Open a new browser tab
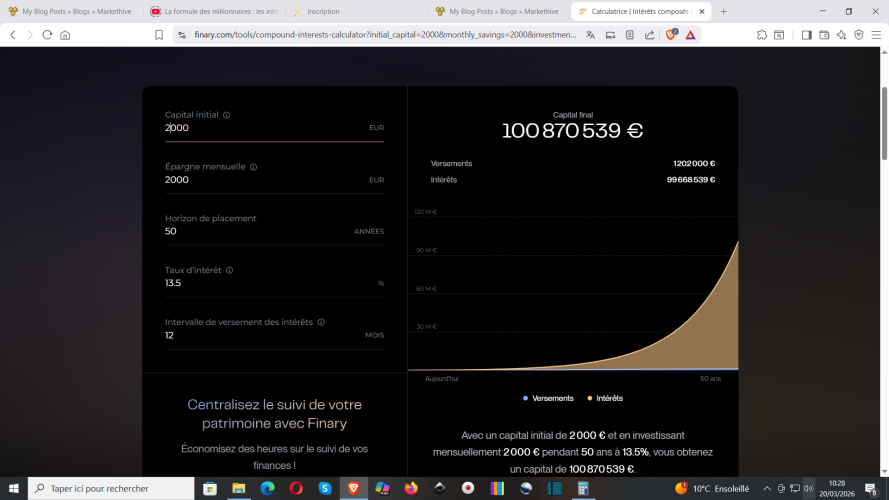The width and height of the screenshot is (889, 500). coord(724,11)
